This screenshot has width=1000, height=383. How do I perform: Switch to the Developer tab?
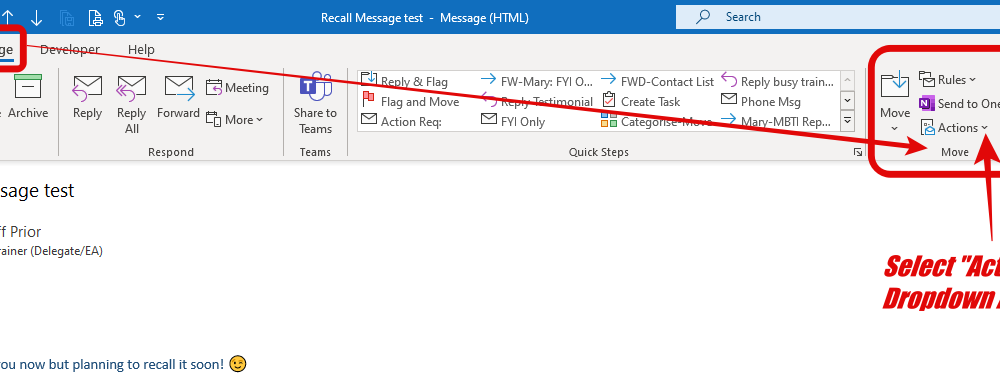pos(70,49)
